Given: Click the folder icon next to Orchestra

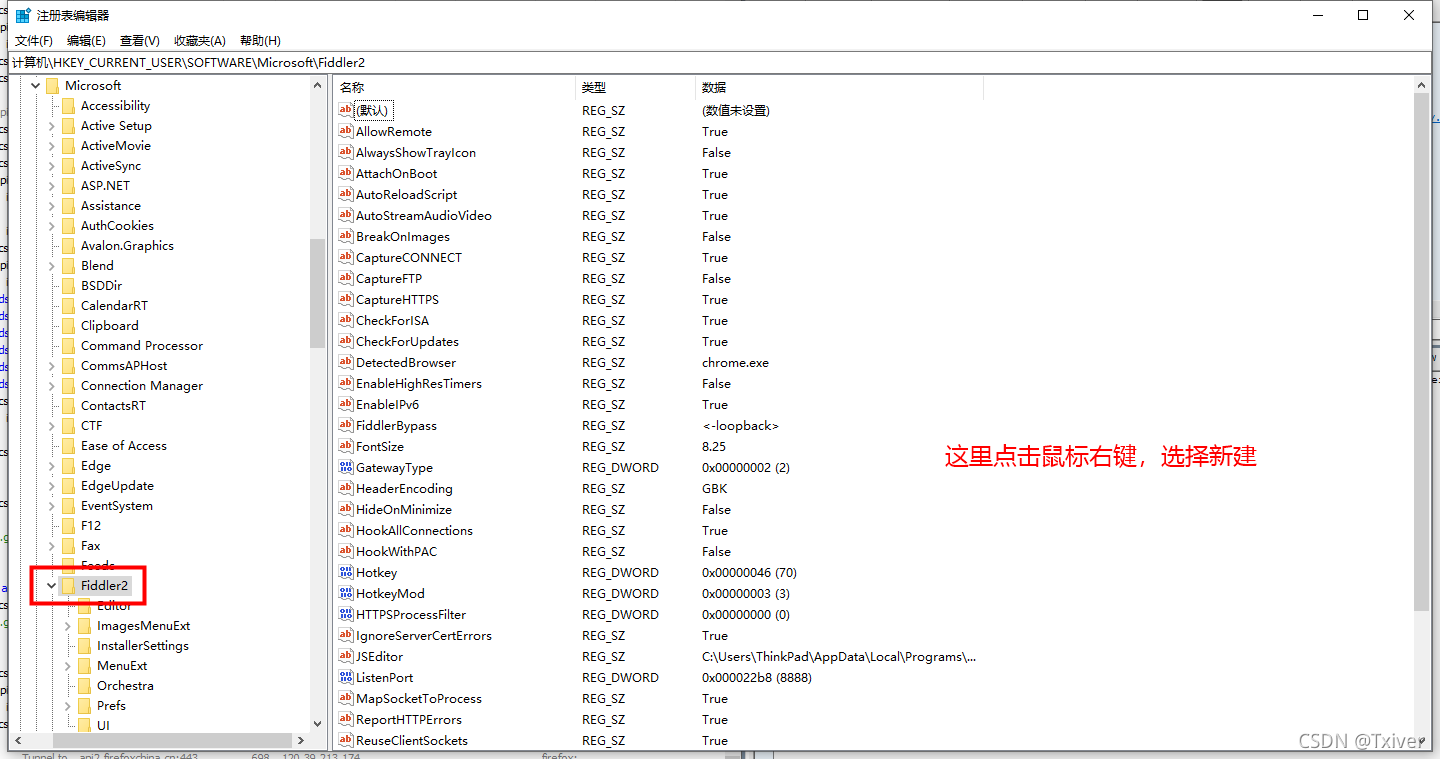Looking at the screenshot, I should [84, 685].
